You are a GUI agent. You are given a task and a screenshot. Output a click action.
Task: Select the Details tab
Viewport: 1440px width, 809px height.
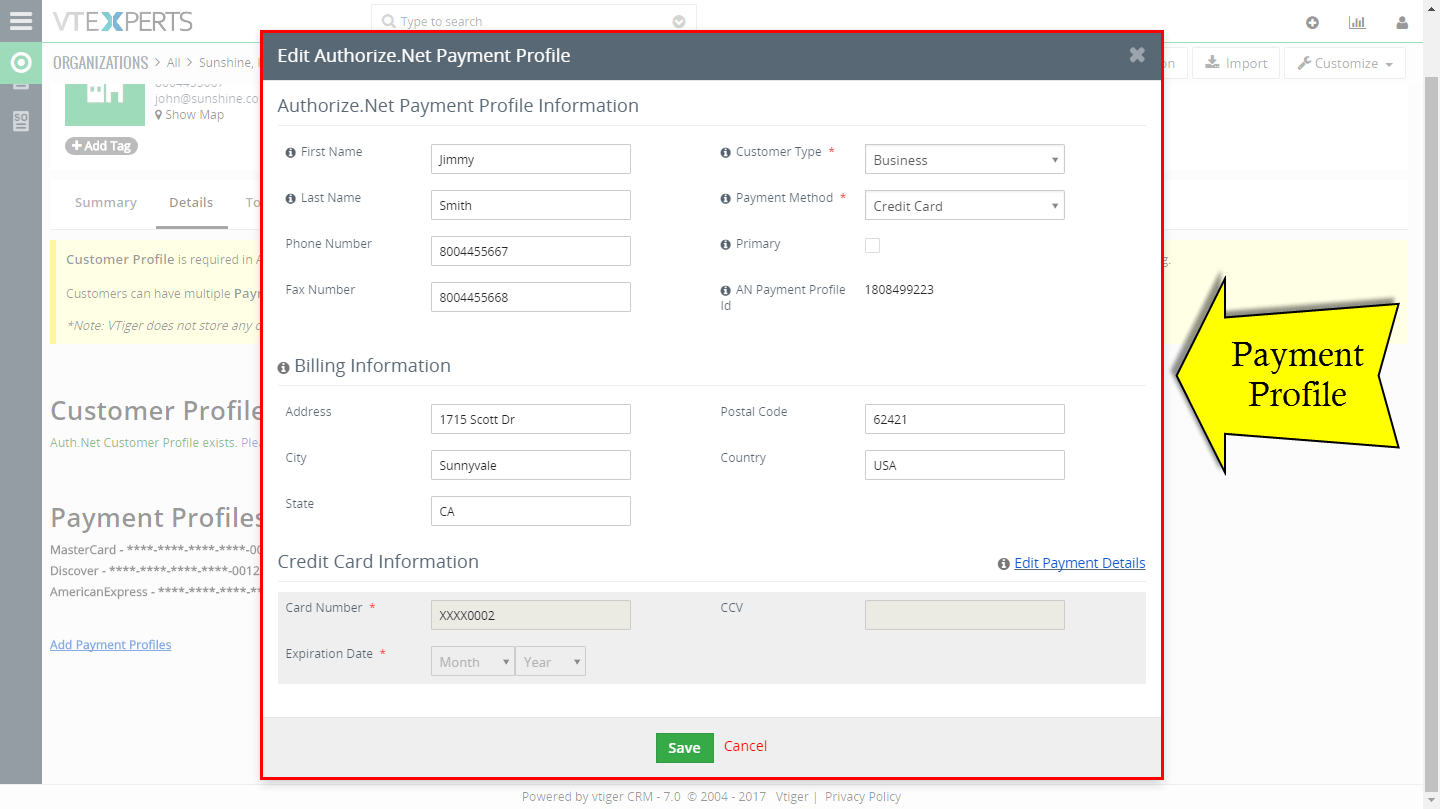[191, 202]
